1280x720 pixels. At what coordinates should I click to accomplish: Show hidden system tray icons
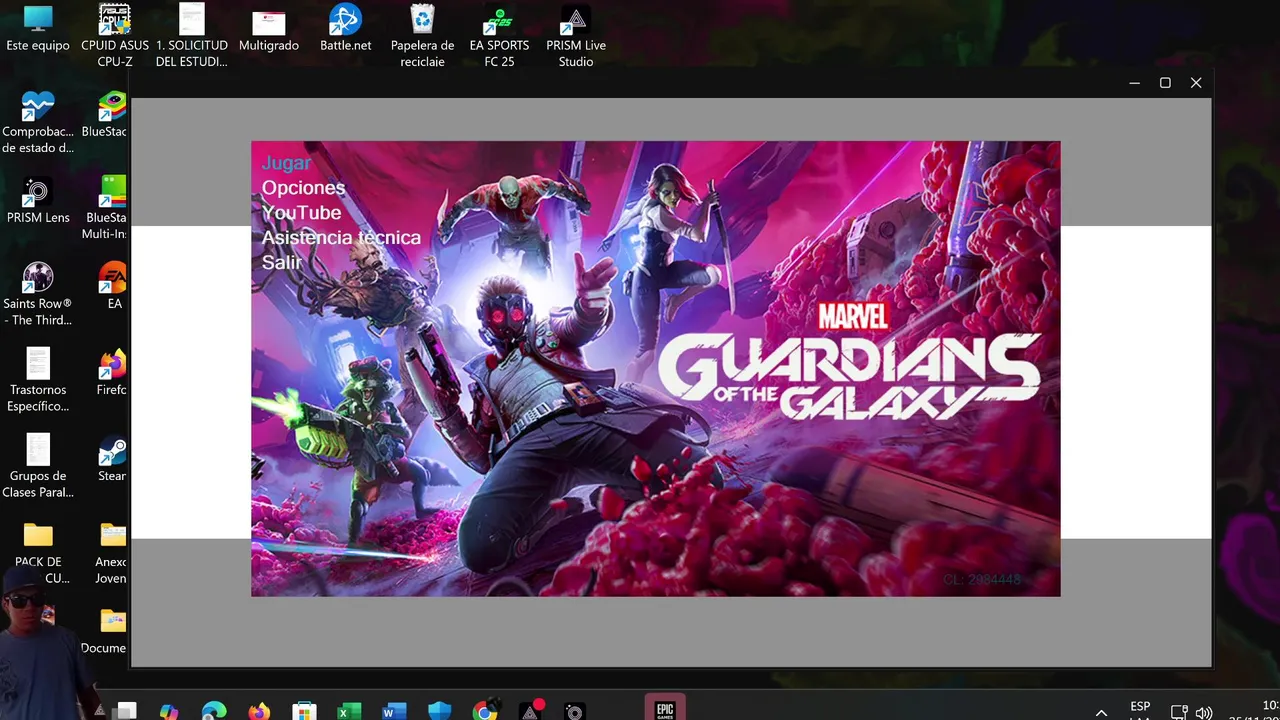point(1101,713)
